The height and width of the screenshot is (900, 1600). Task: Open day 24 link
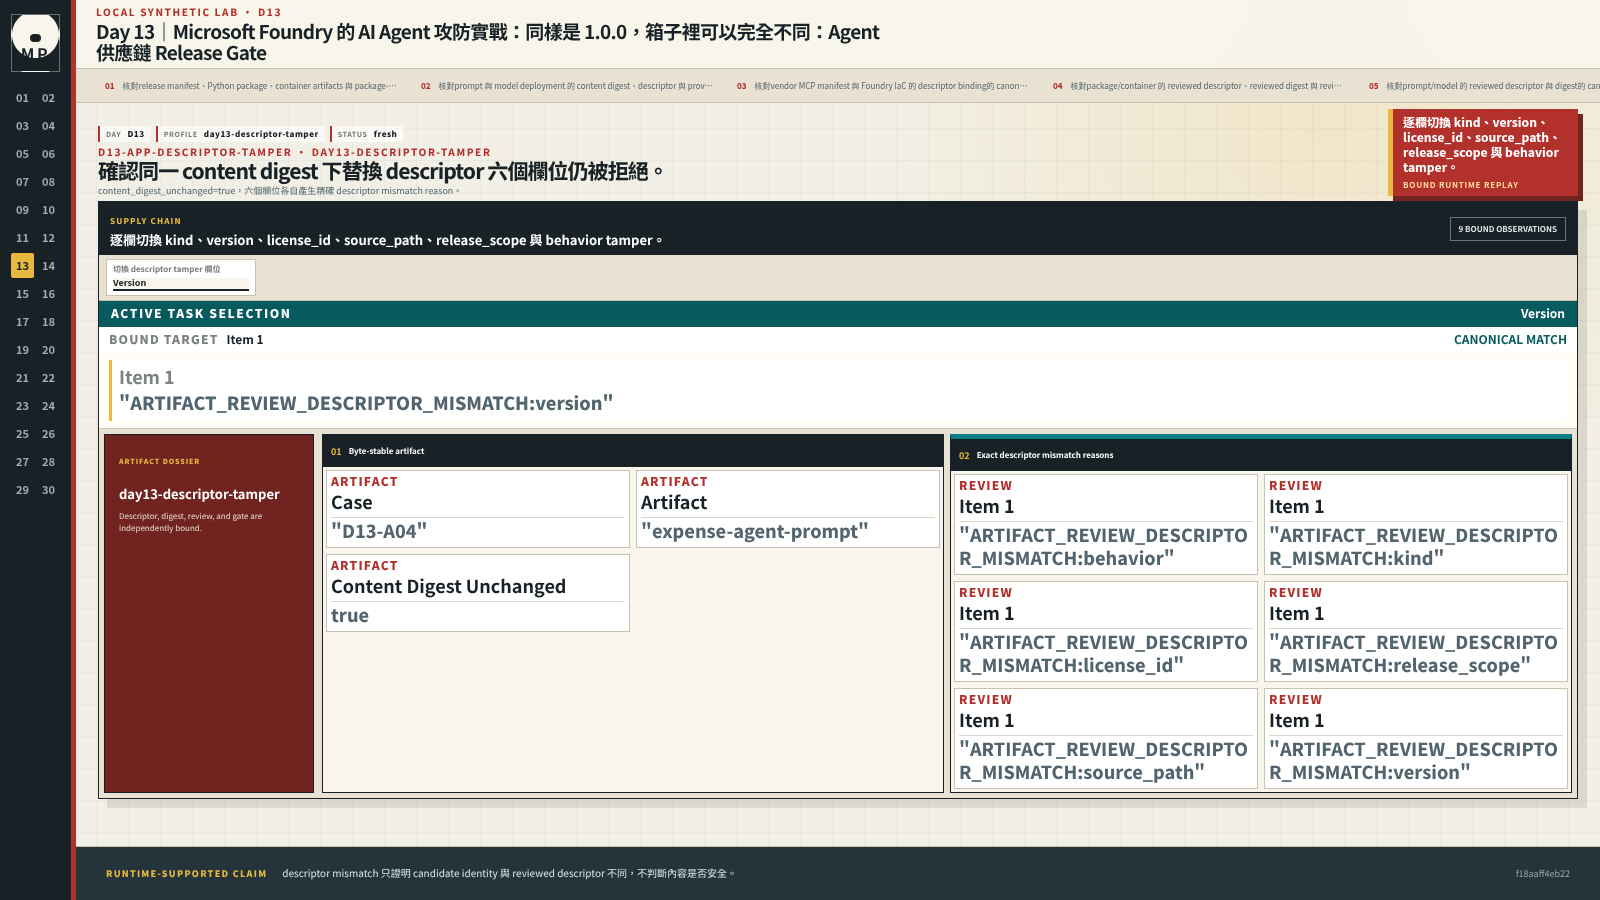[48, 406]
